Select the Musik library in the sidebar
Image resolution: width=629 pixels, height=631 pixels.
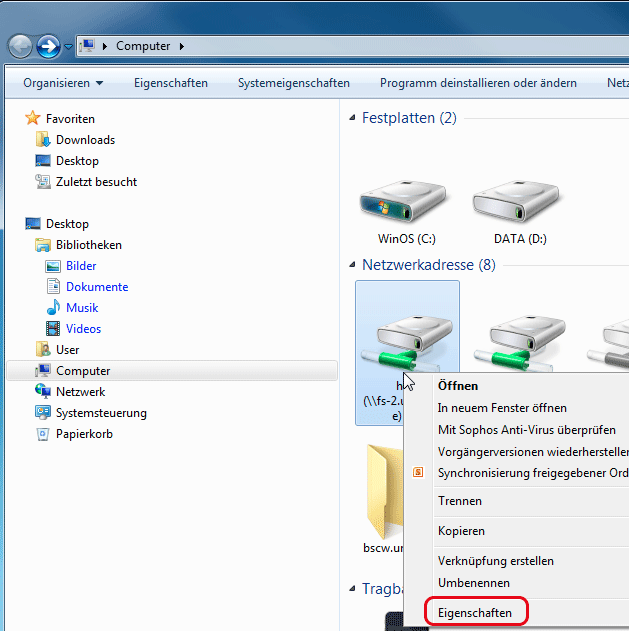82,308
